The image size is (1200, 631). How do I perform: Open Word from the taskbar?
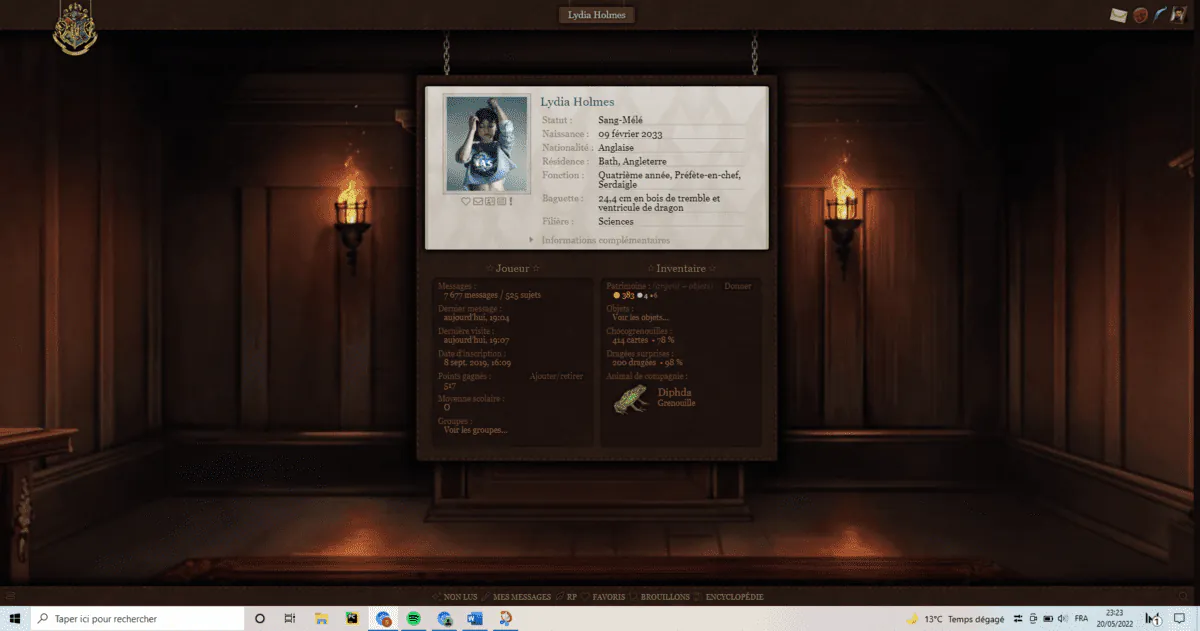(475, 619)
